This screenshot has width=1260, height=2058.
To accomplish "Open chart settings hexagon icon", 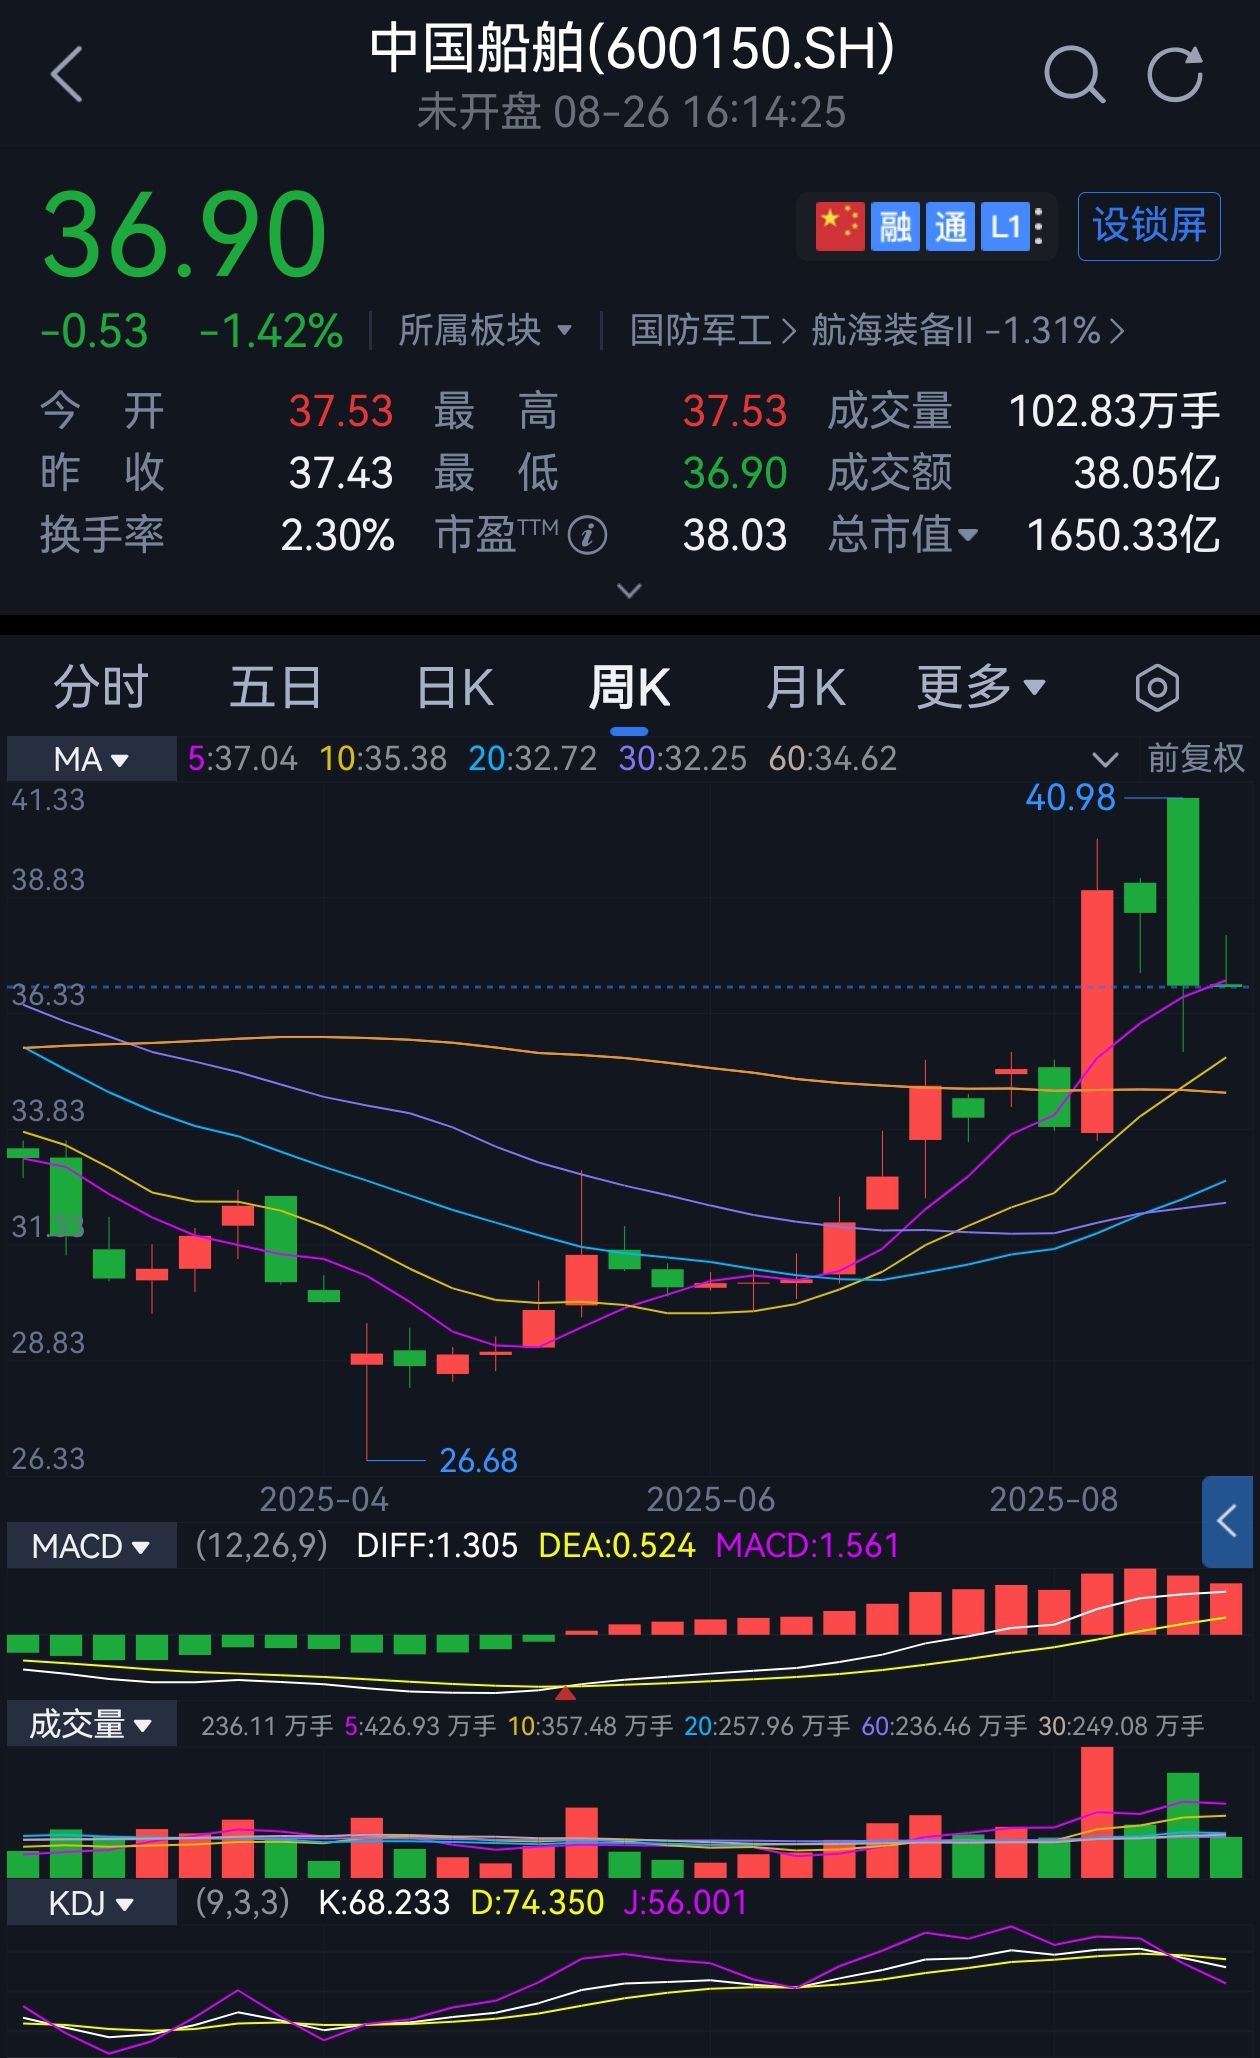I will [x=1157, y=688].
